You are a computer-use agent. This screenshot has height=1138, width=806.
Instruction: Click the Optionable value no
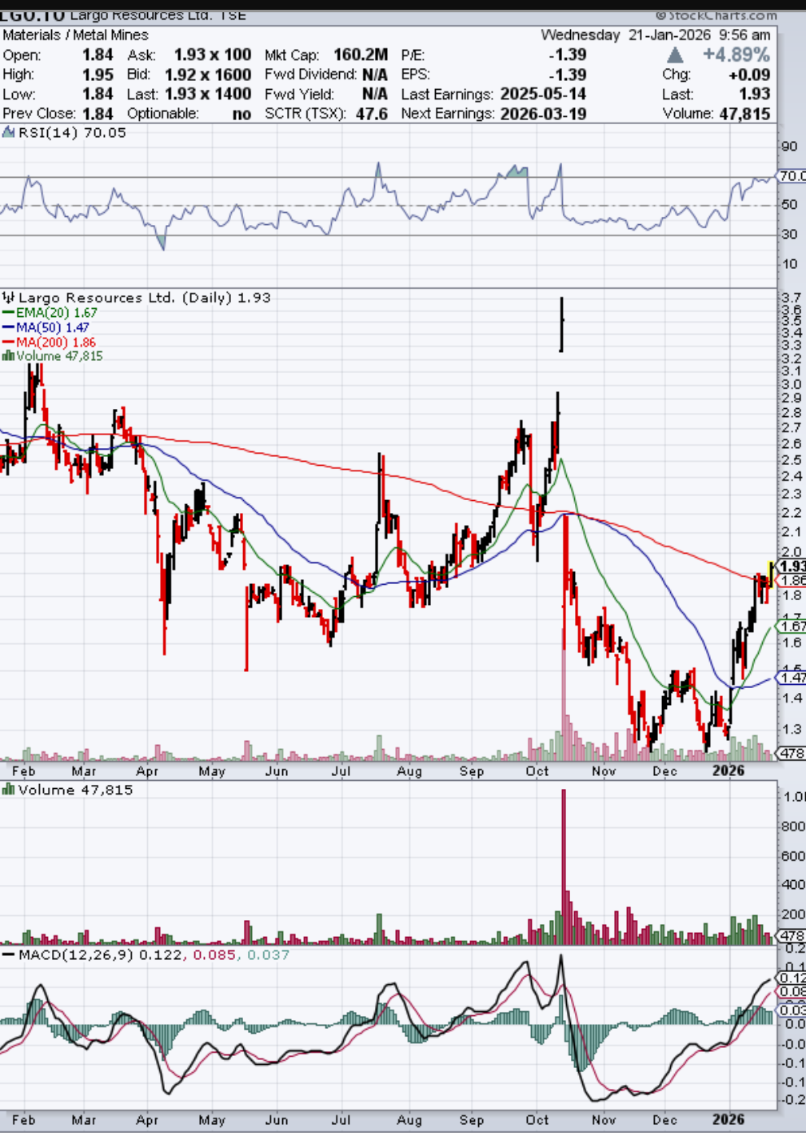tap(242, 114)
